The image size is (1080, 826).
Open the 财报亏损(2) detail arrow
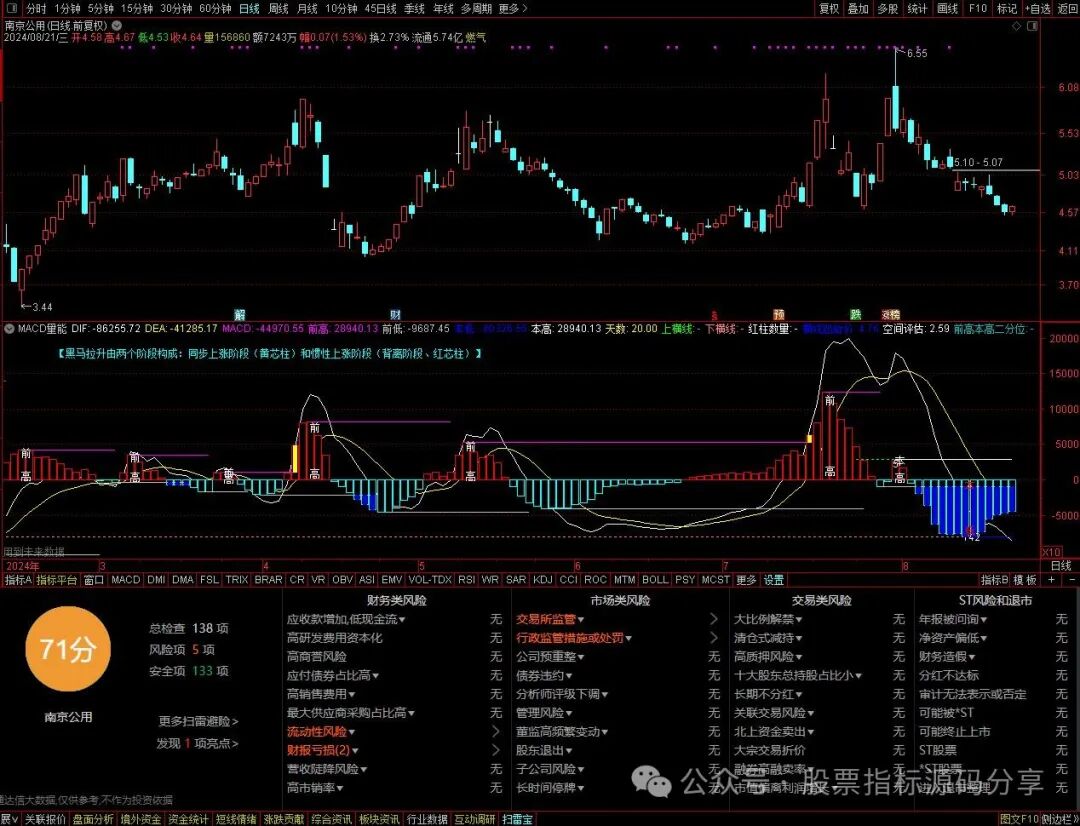[x=496, y=750]
